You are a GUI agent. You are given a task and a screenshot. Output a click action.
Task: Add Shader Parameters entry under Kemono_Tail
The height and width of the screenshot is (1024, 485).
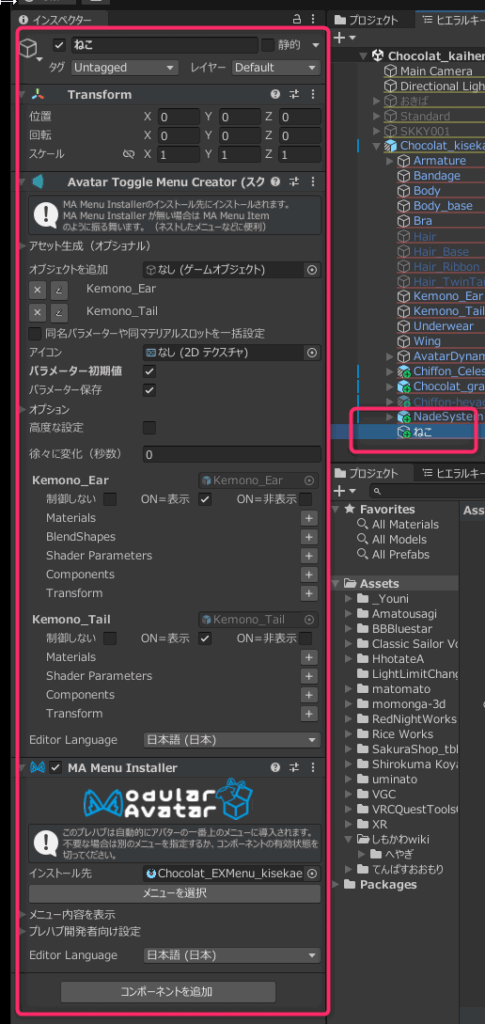coord(309,677)
